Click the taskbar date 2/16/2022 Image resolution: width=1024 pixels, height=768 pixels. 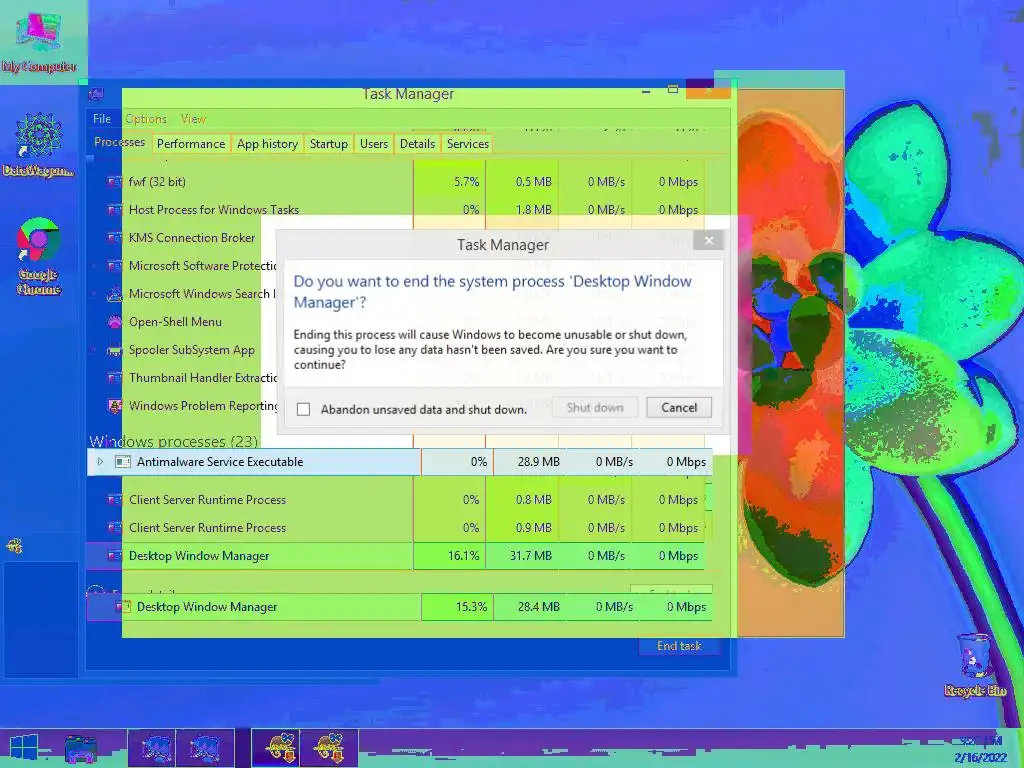click(980, 758)
